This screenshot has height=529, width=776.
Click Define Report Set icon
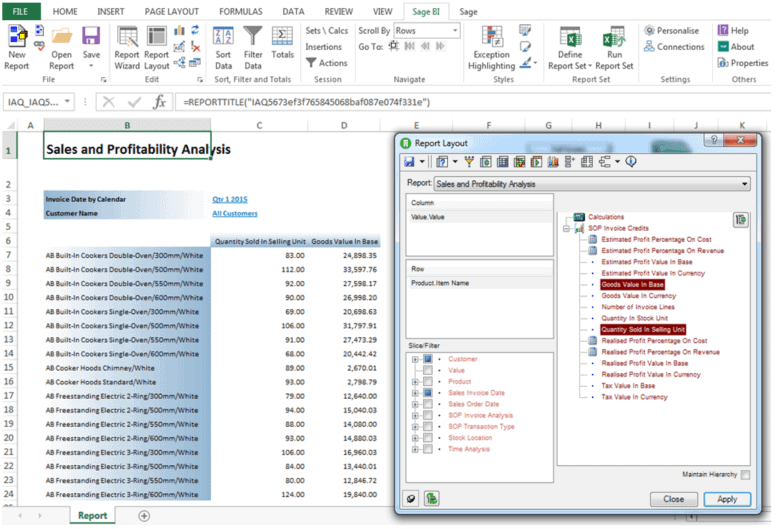point(570,37)
